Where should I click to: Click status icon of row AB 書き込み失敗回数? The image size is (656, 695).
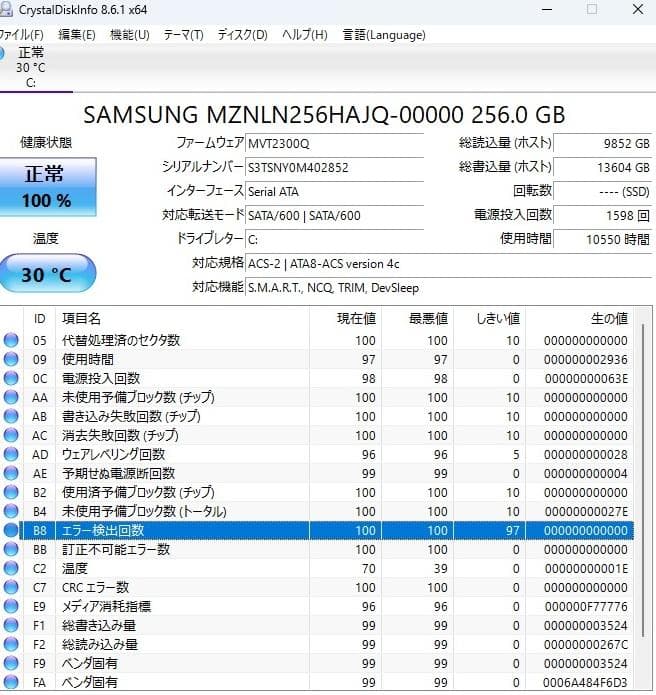tap(11, 416)
